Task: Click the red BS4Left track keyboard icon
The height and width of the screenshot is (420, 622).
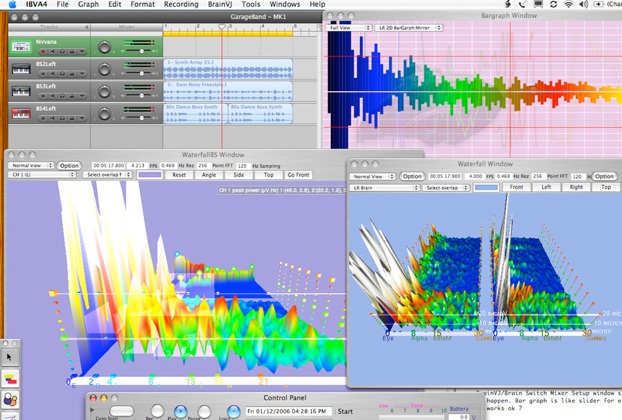Action: (x=21, y=113)
